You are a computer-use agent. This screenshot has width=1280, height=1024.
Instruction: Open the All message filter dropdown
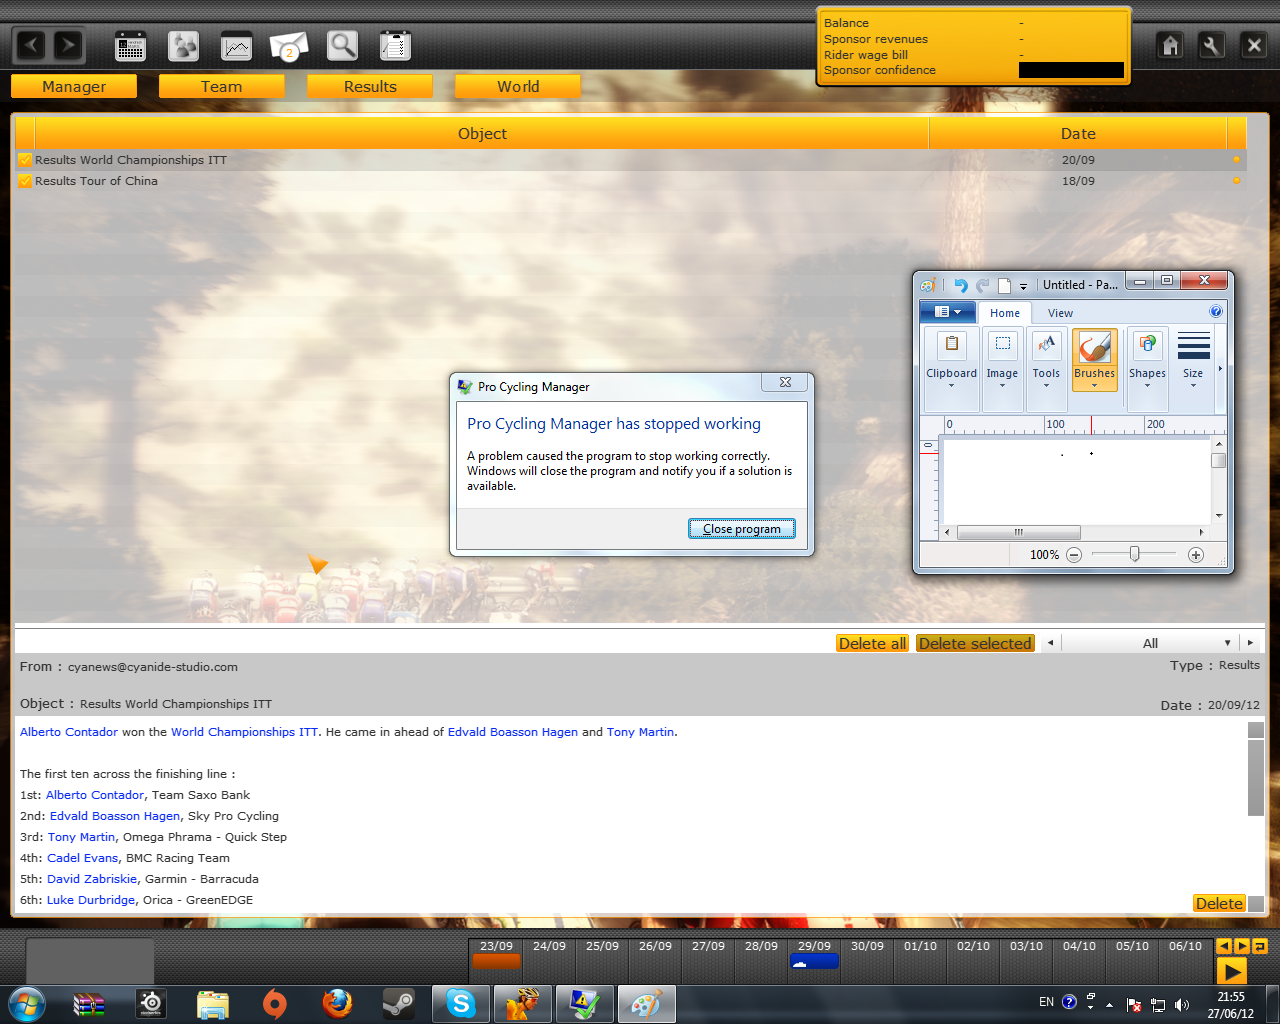tap(1150, 643)
